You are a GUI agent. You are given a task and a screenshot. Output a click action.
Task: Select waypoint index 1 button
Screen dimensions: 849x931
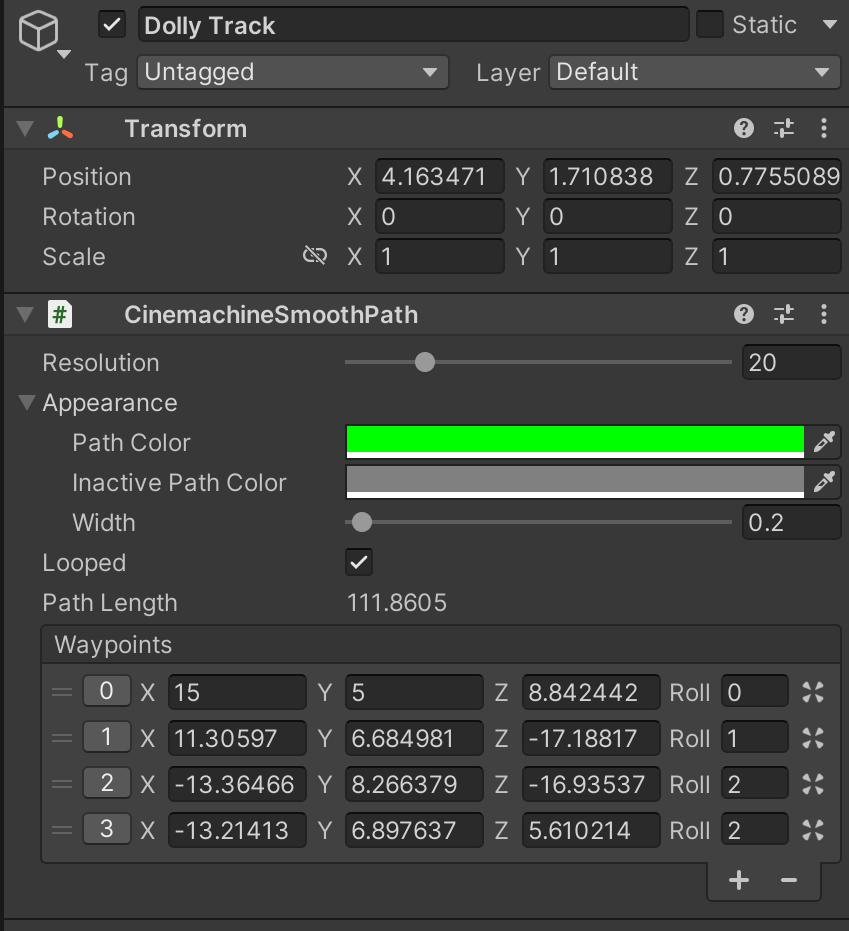107,737
